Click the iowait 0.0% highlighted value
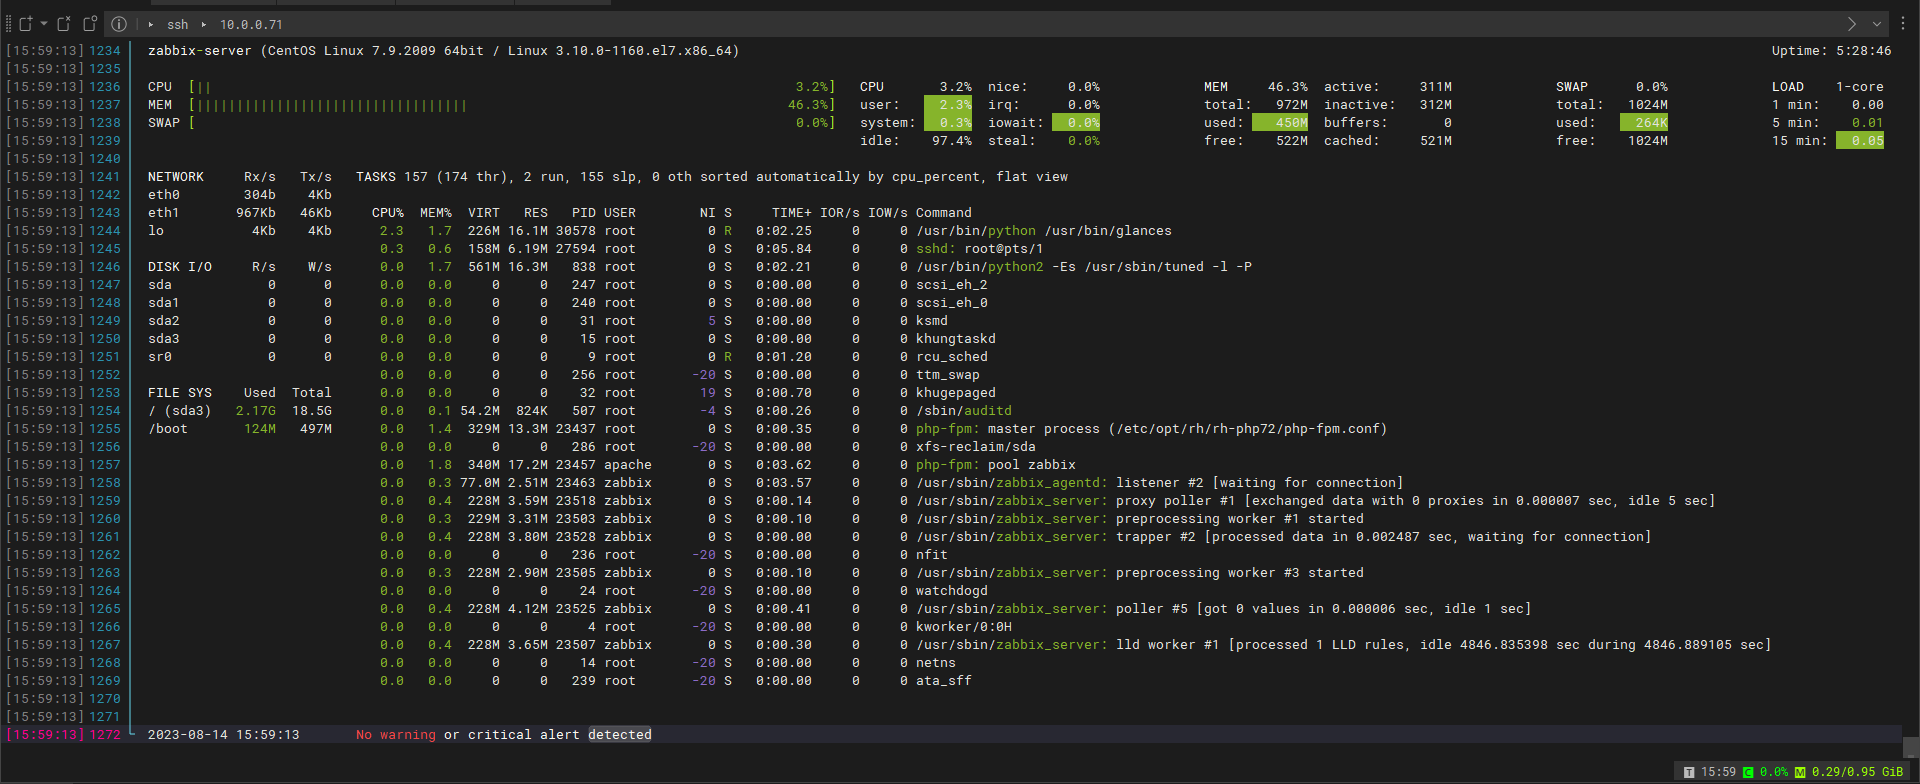This screenshot has width=1920, height=784. (1076, 123)
